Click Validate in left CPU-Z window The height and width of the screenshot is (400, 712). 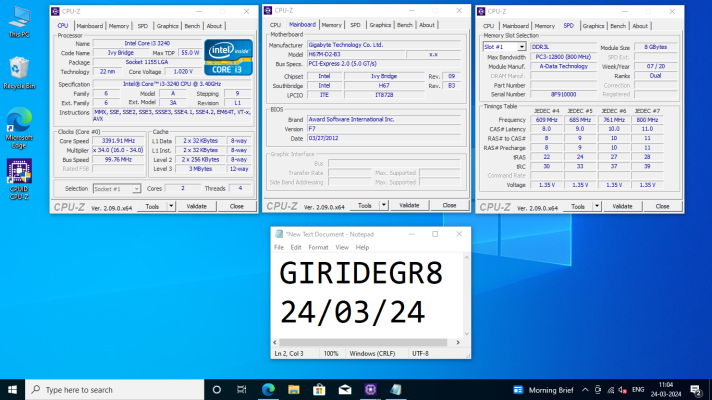[197, 206]
